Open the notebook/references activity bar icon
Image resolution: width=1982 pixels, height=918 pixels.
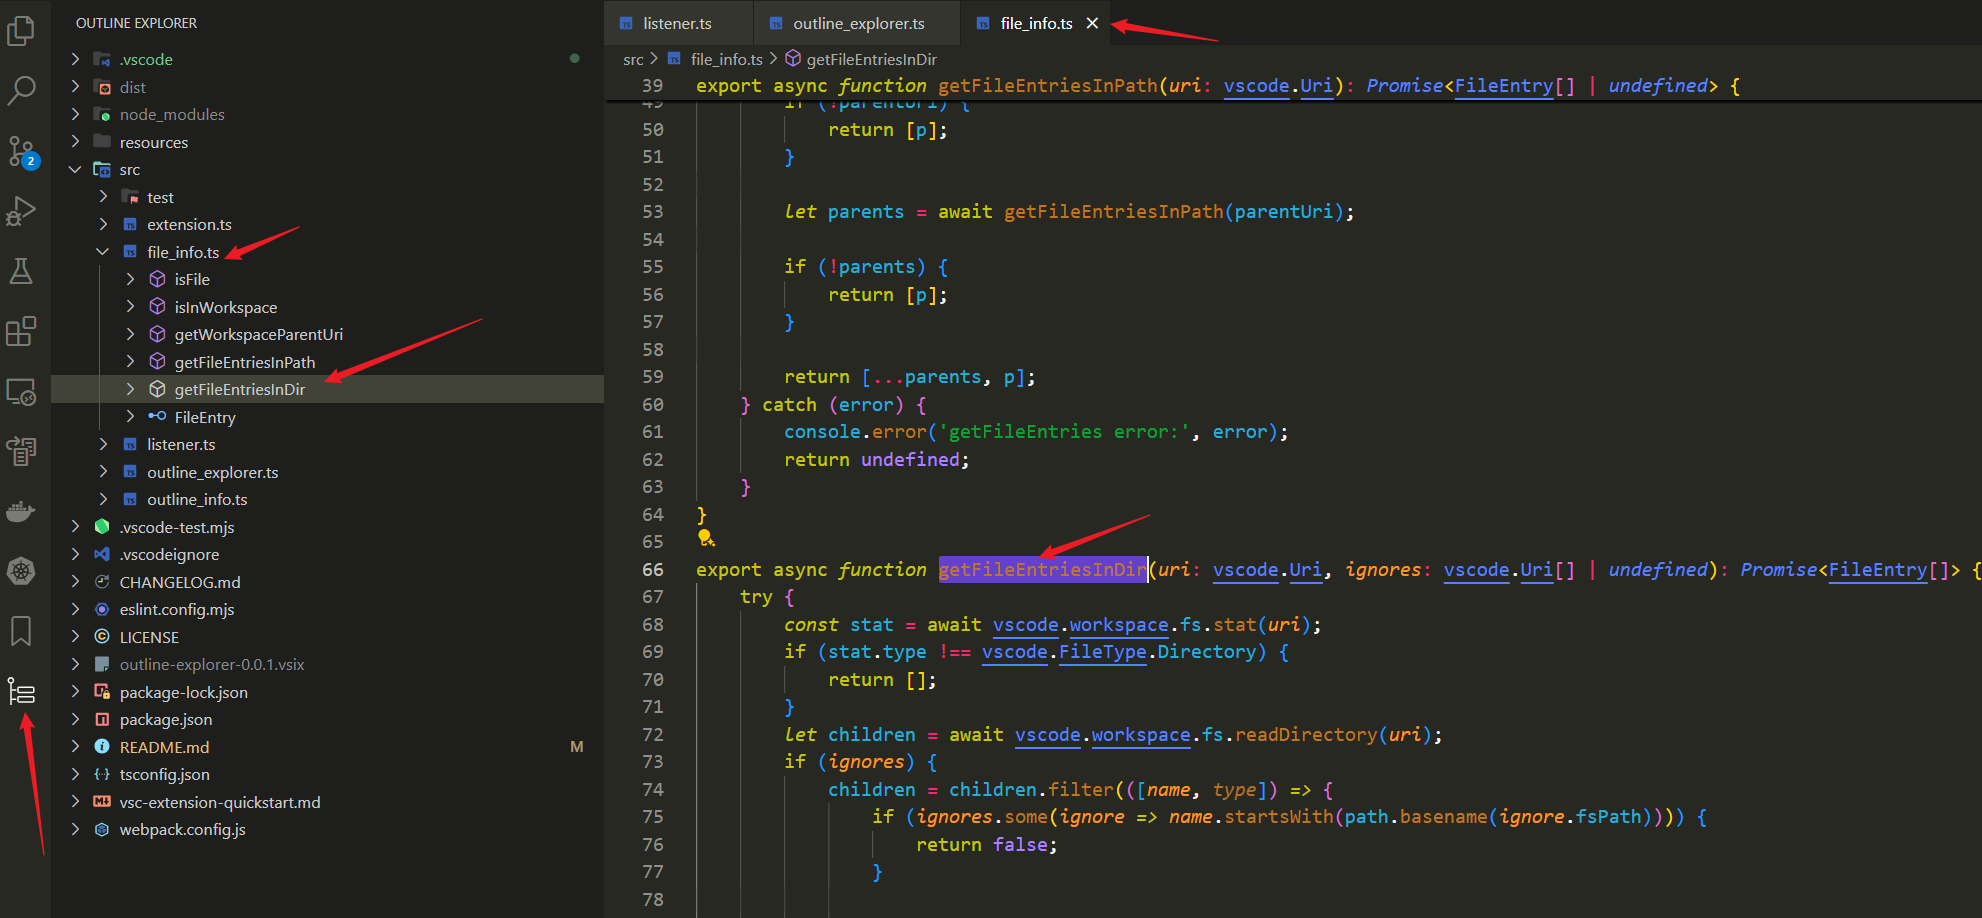click(x=21, y=452)
